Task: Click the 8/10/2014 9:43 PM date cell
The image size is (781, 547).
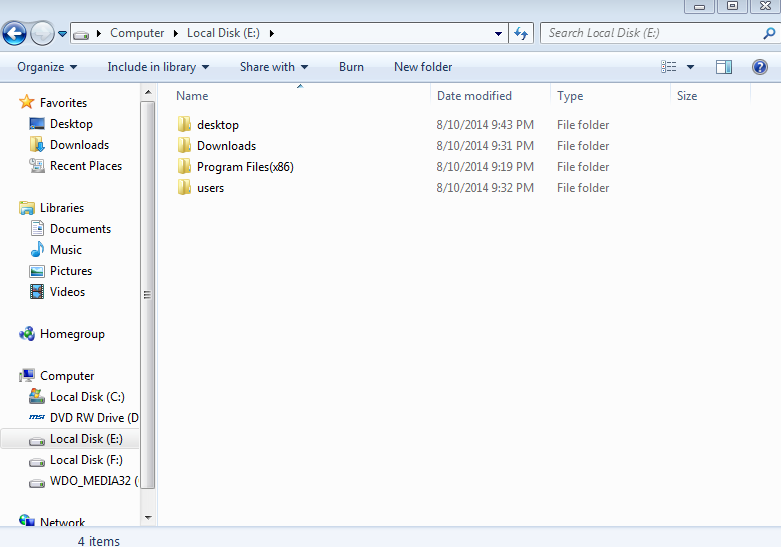Action: [x=485, y=125]
